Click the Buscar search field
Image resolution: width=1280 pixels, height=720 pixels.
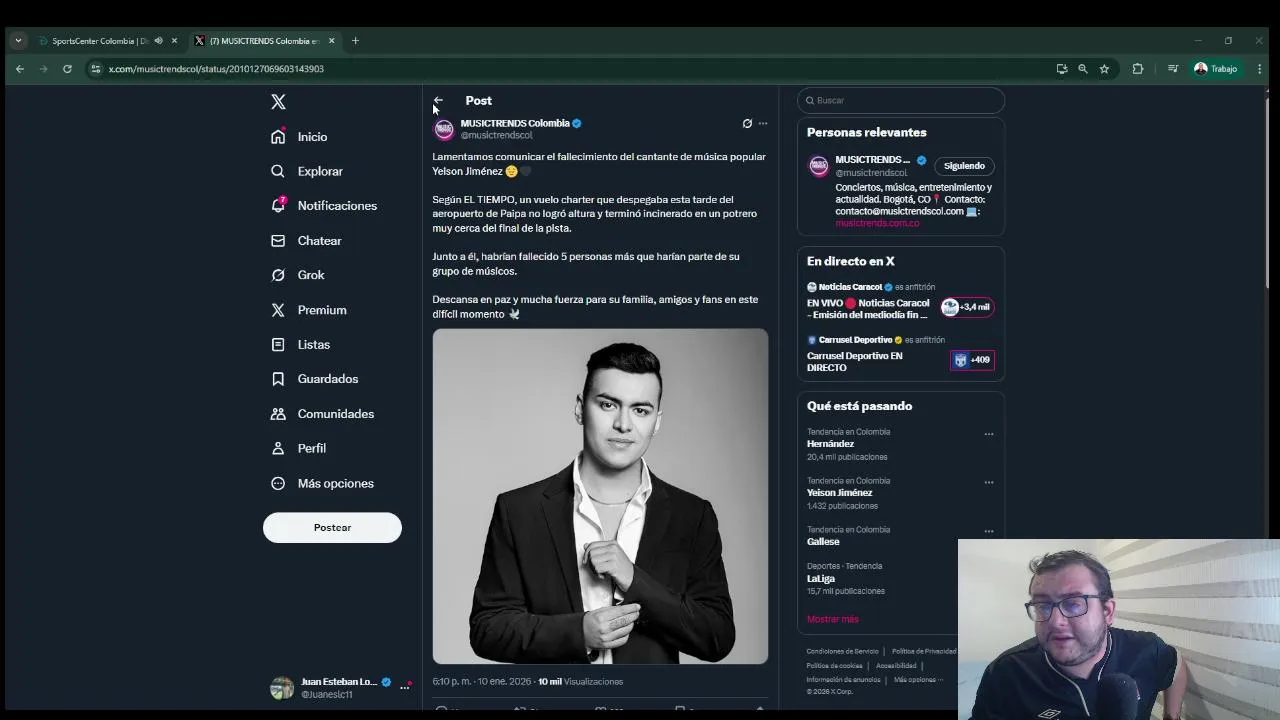tap(900, 101)
